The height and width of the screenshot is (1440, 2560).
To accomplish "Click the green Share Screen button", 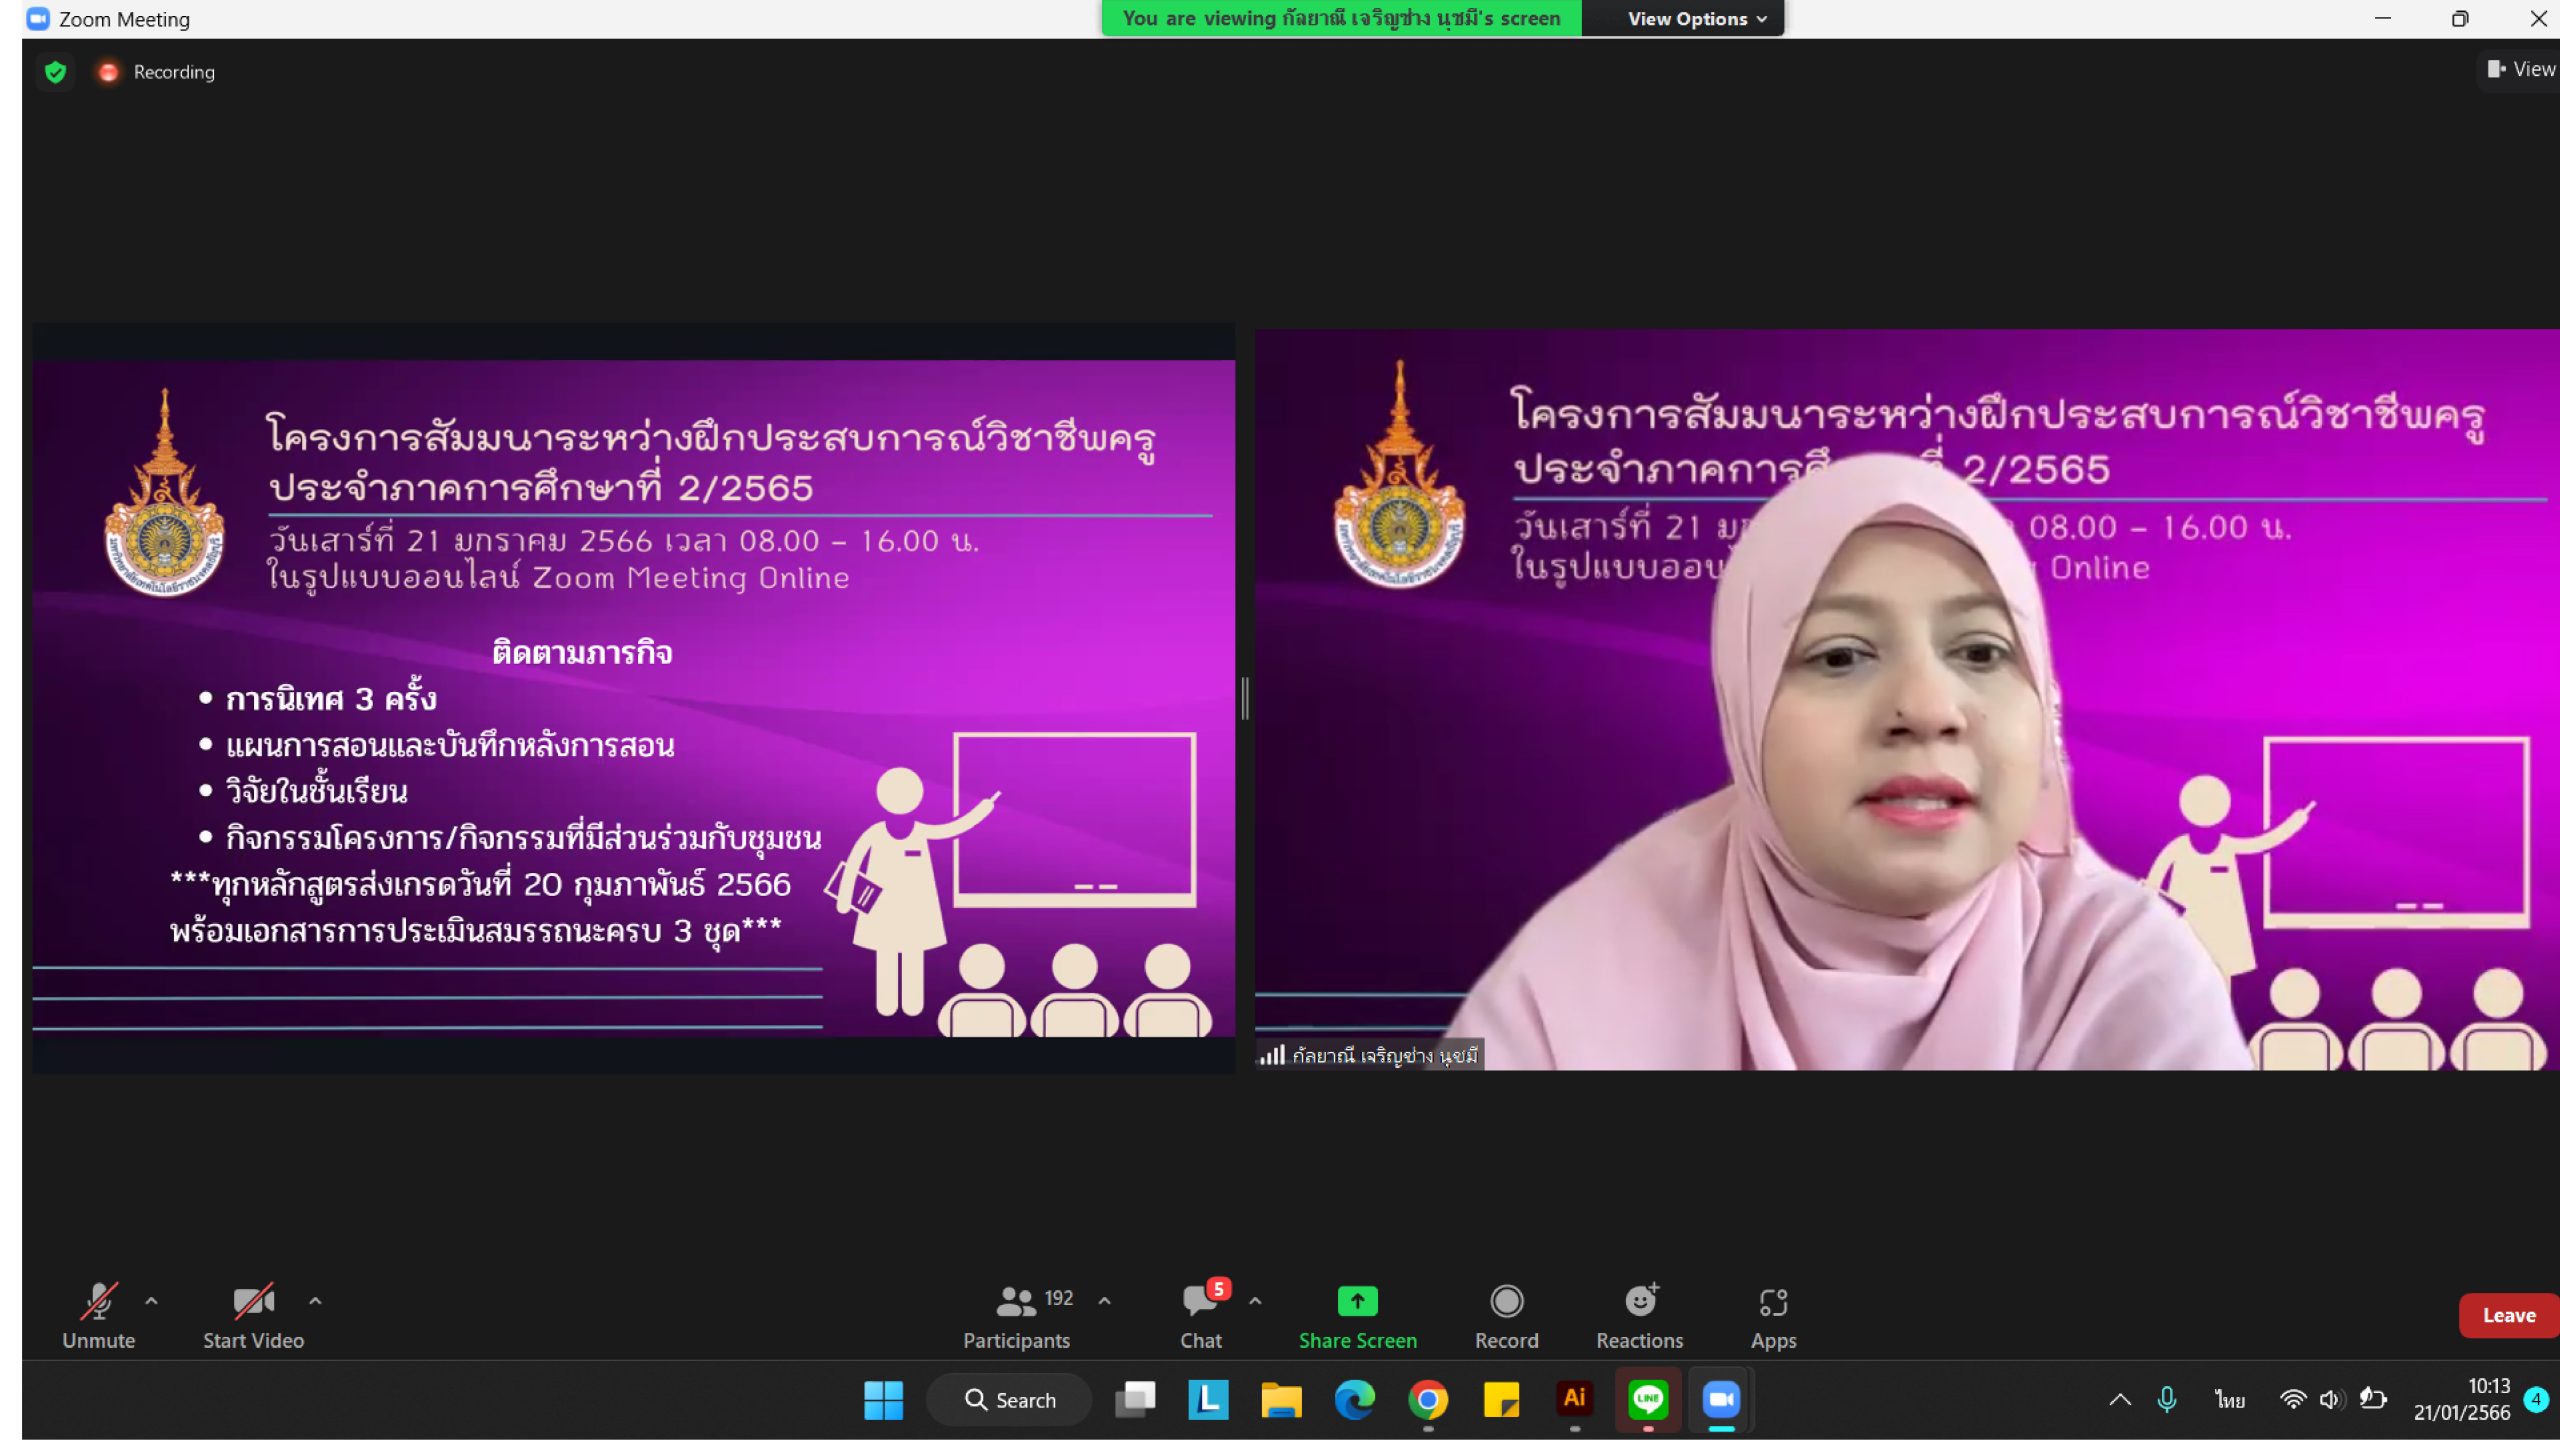I will [x=1357, y=1315].
